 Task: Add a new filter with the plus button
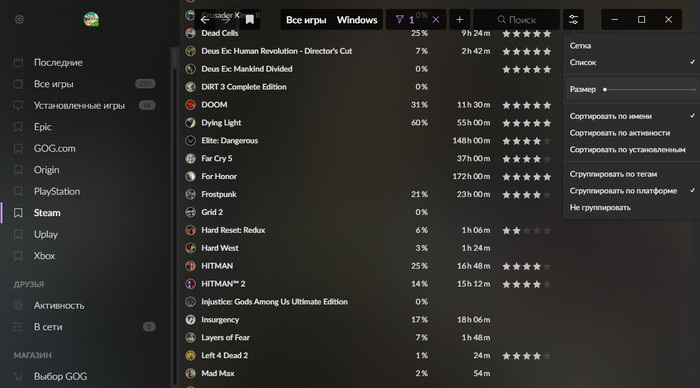point(459,20)
